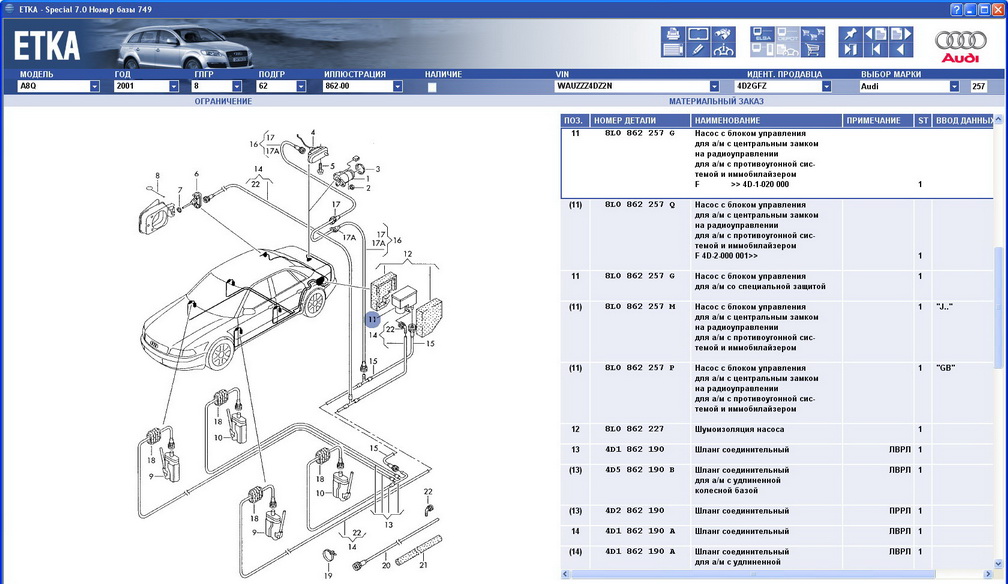Toggle the НАЛИЧИЕ checkbox
The height and width of the screenshot is (584, 1008).
[x=432, y=87]
